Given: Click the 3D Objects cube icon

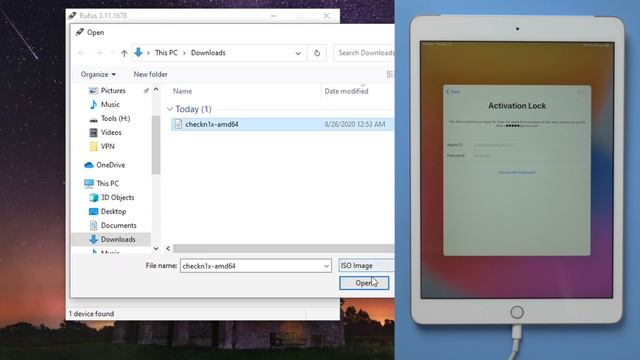Looking at the screenshot, I should [x=93, y=198].
